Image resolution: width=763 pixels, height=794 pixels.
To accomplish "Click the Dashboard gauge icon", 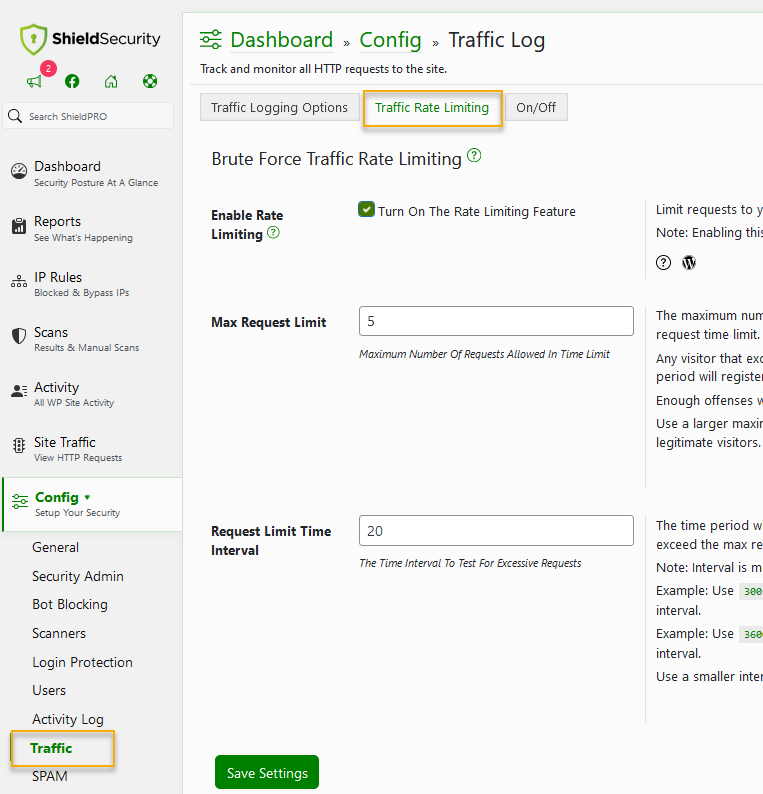I will tap(19, 172).
